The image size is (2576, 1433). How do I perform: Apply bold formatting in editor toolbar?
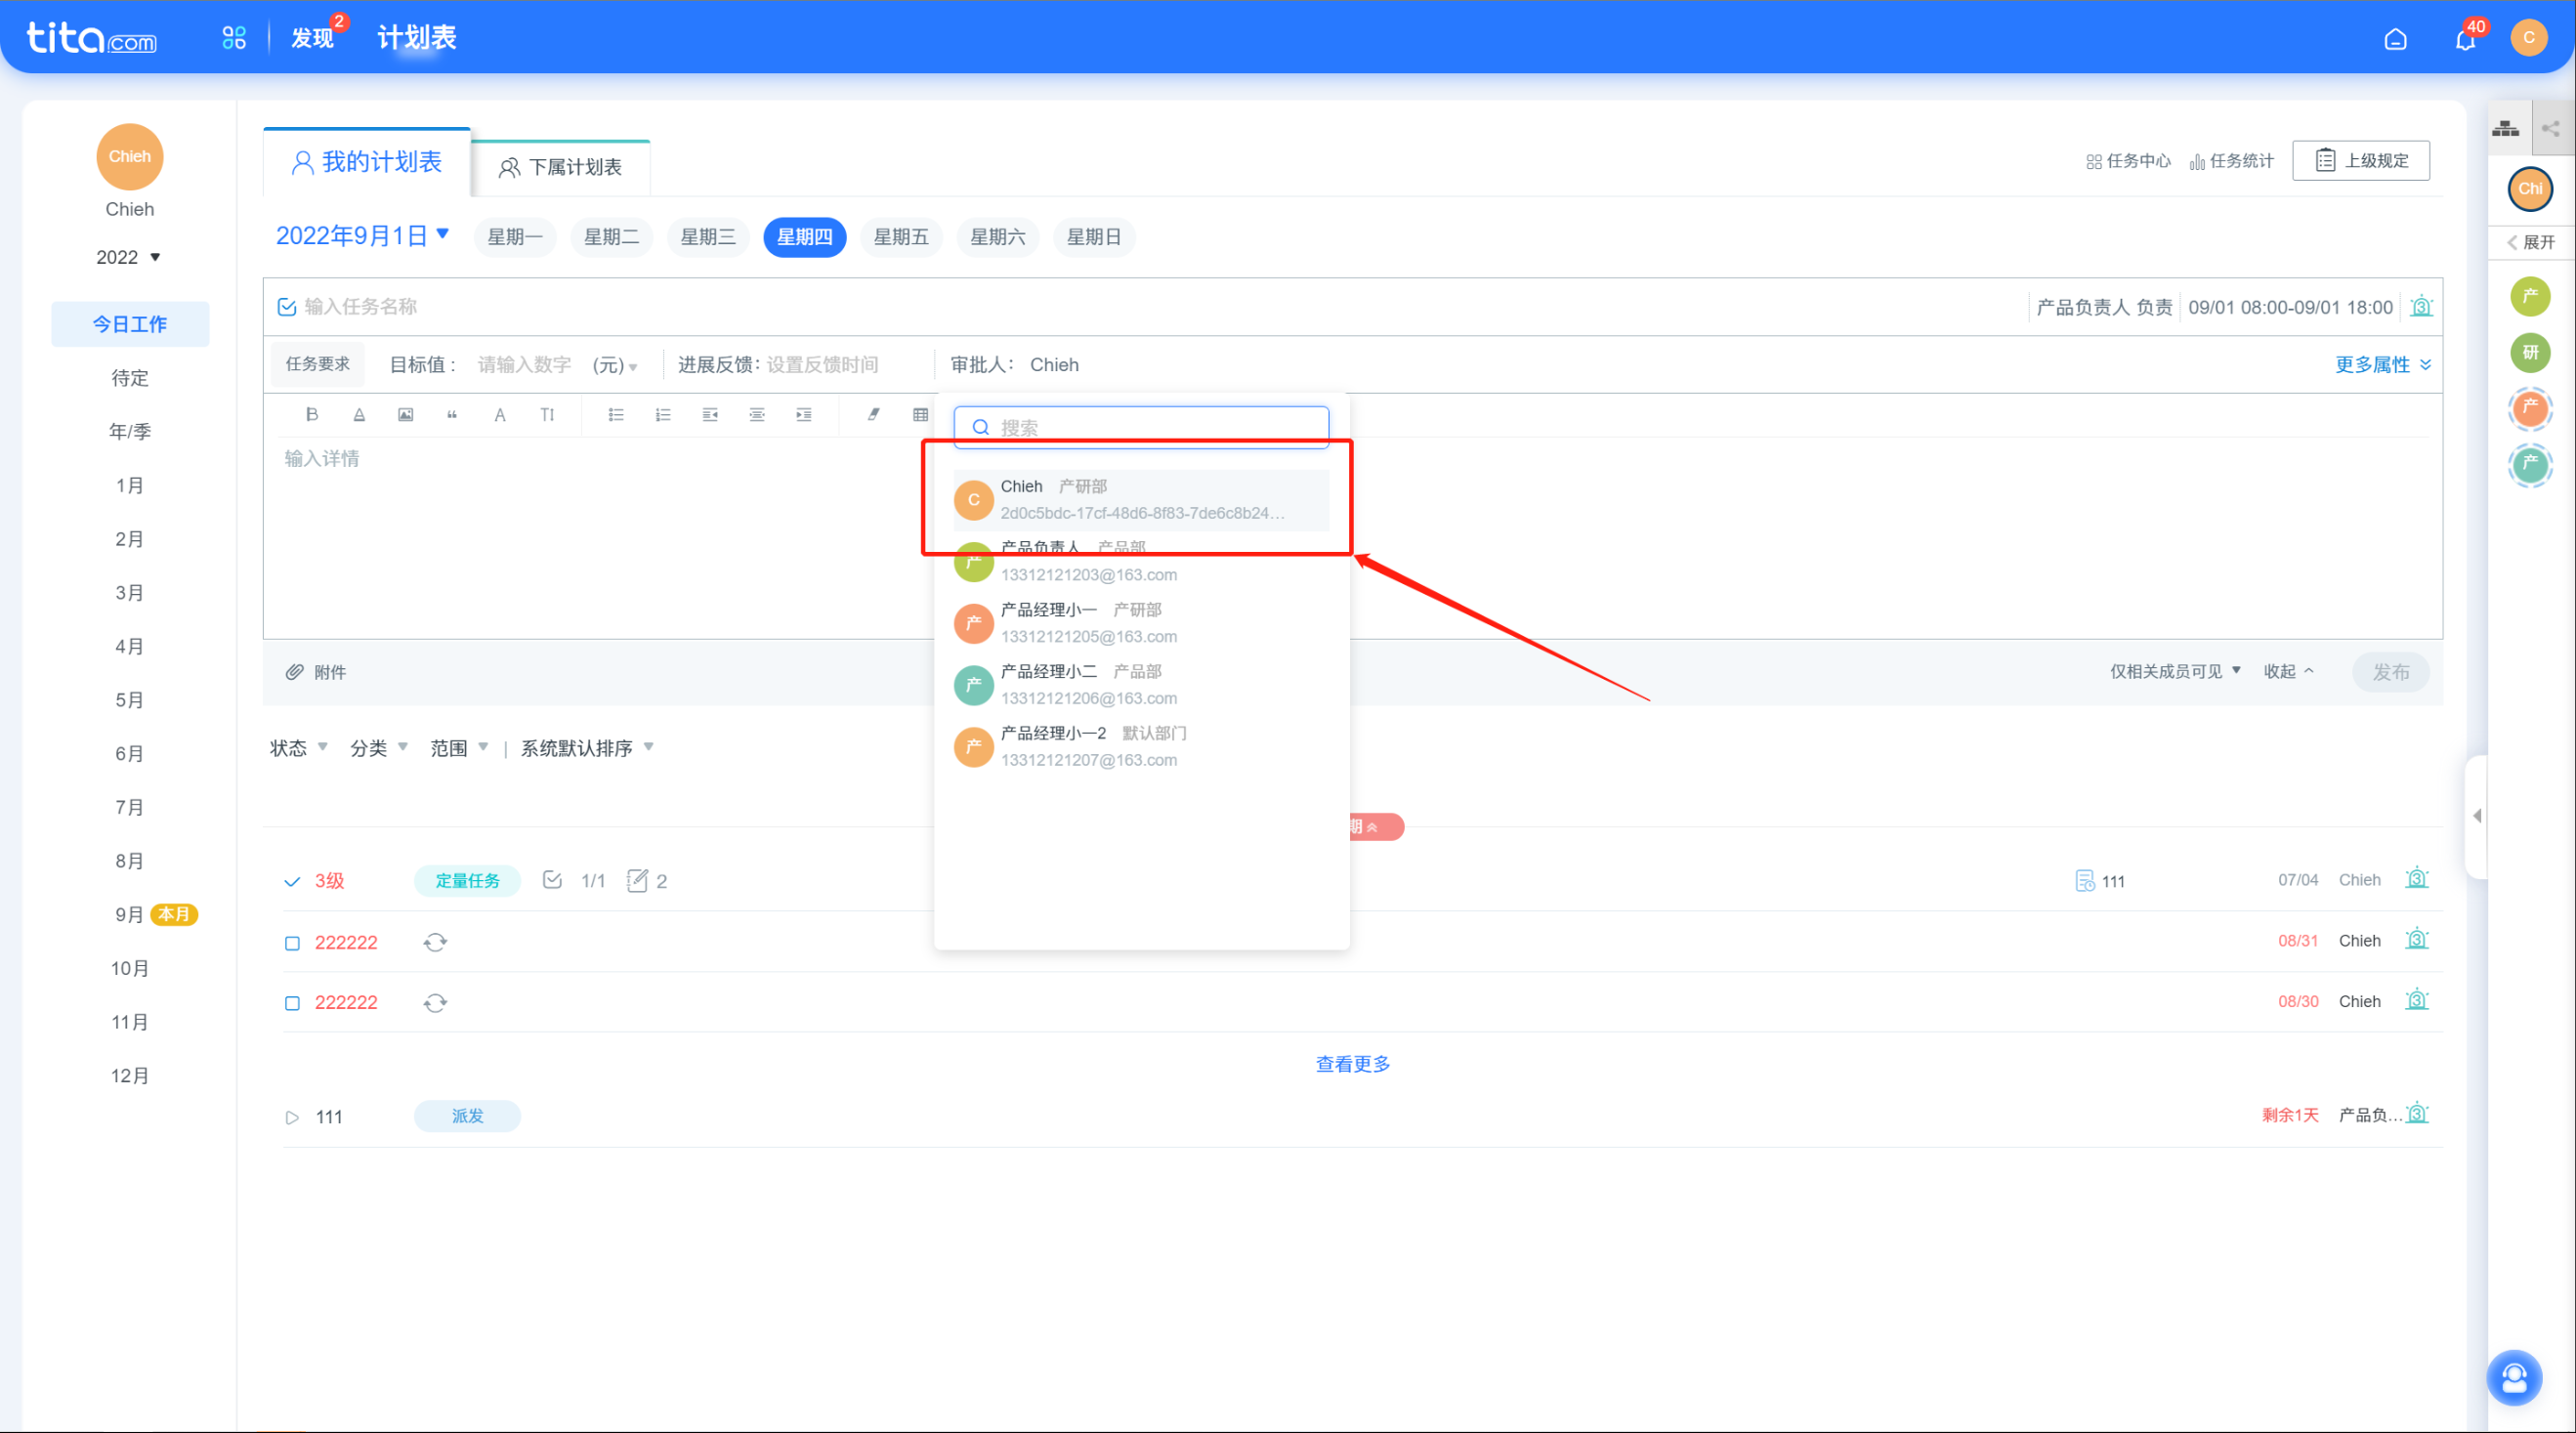click(x=312, y=414)
